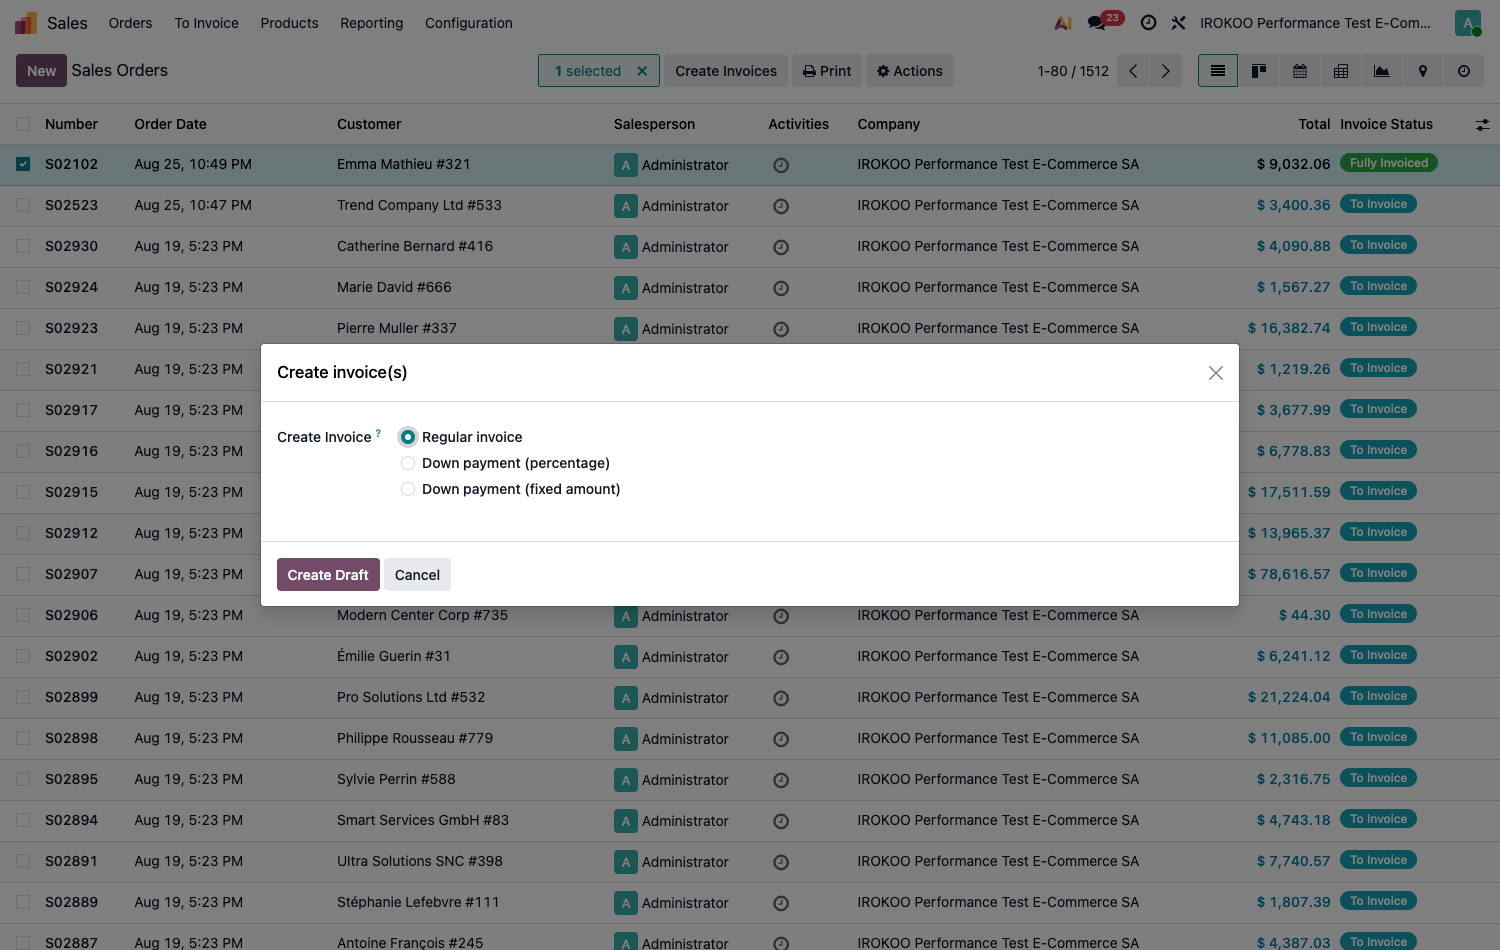The image size is (1500, 950).
Task: Open the Create Invoice help tooltip mark
Action: 378,433
